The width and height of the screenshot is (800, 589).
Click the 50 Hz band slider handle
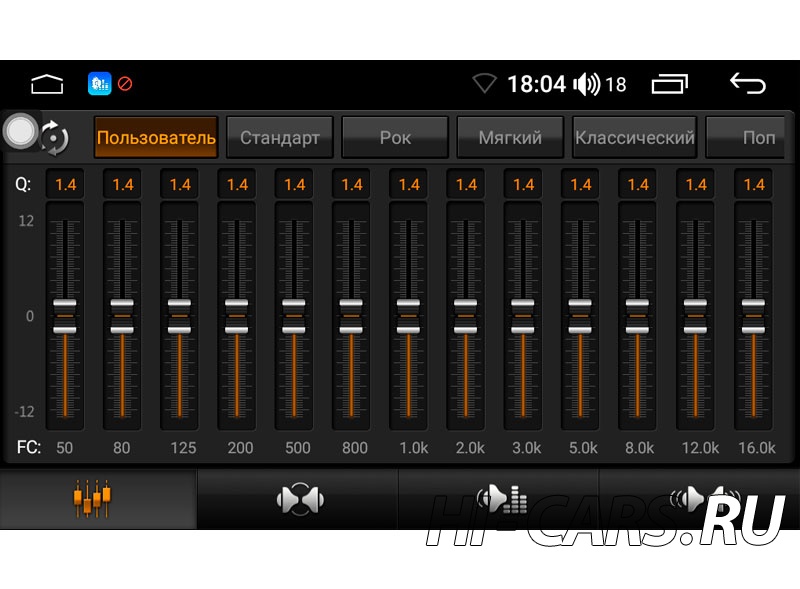click(x=65, y=316)
